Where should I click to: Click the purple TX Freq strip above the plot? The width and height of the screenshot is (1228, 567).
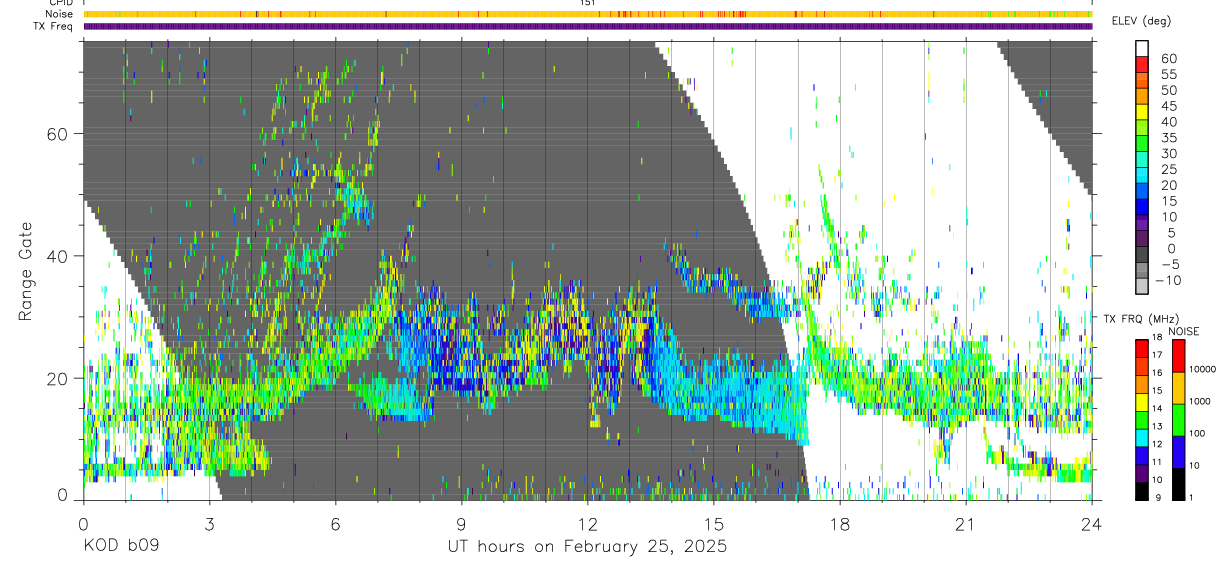[x=588, y=26]
